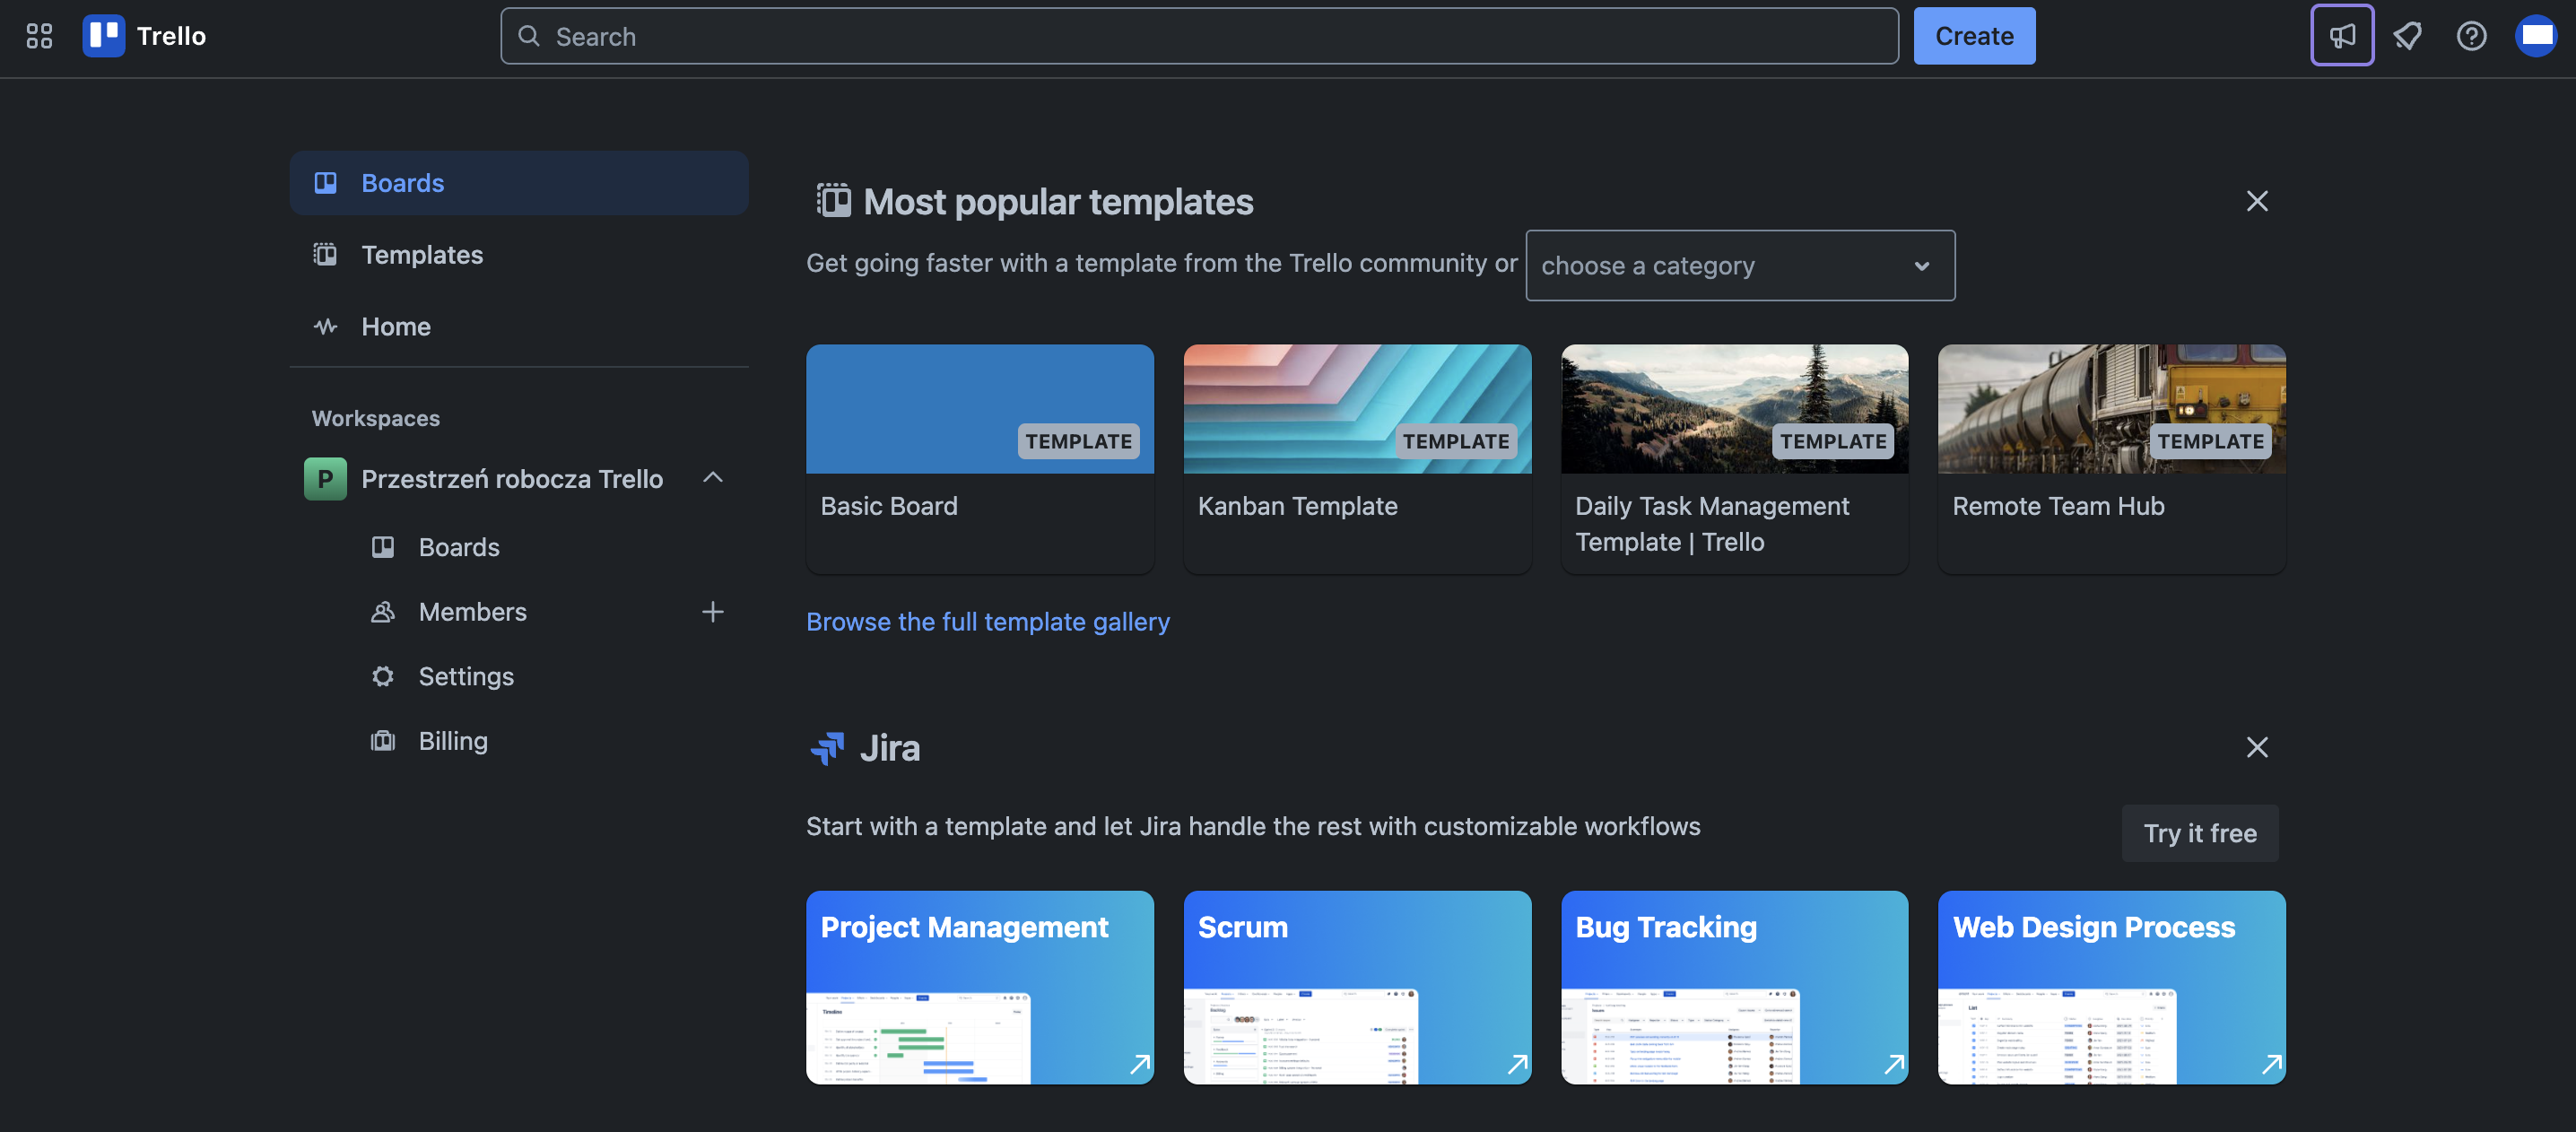The height and width of the screenshot is (1132, 2576).
Task: Click the green P workspace avatar
Action: [x=325, y=479]
